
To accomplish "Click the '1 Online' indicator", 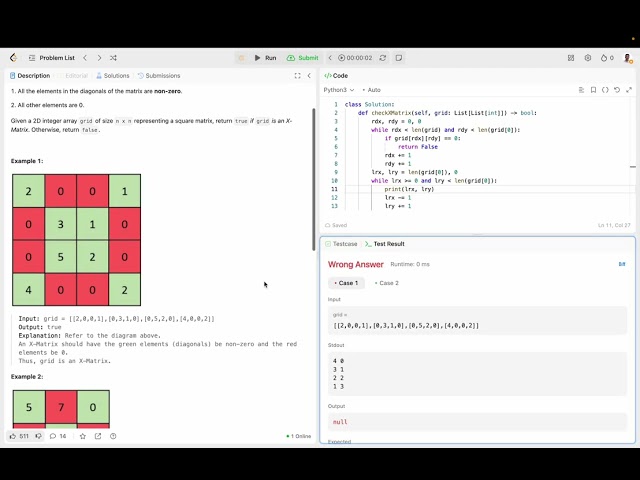I will tap(299, 436).
